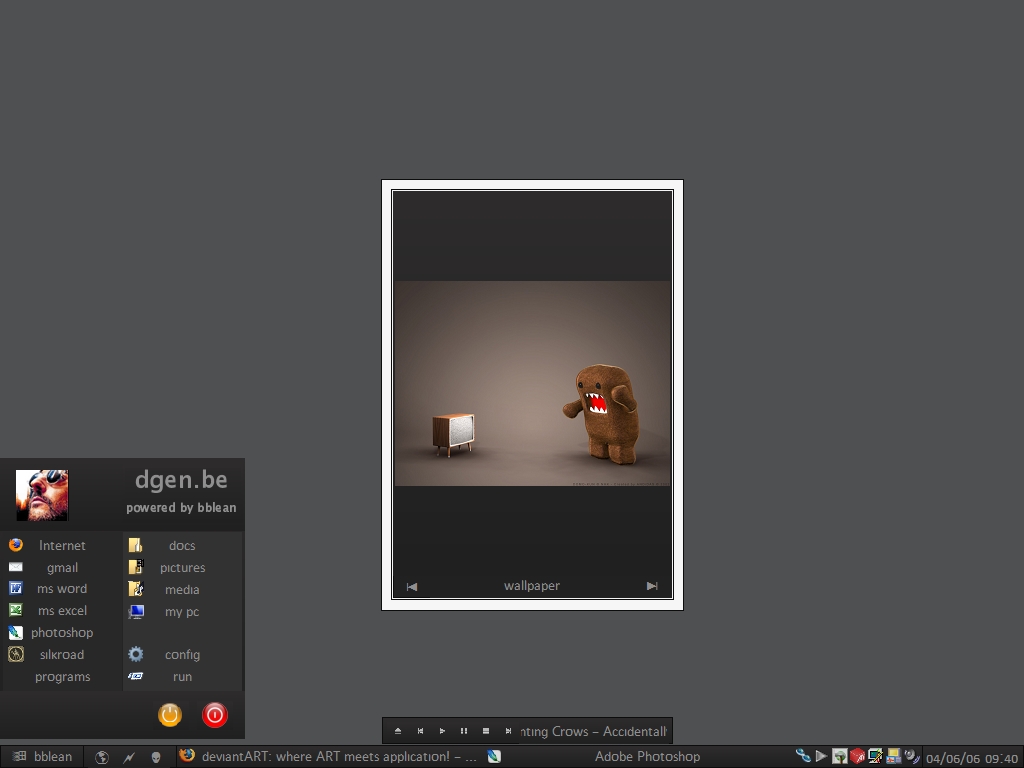Viewport: 1024px width, 768px height.
Task: Skip to previous track in the player
Action: tap(420, 731)
